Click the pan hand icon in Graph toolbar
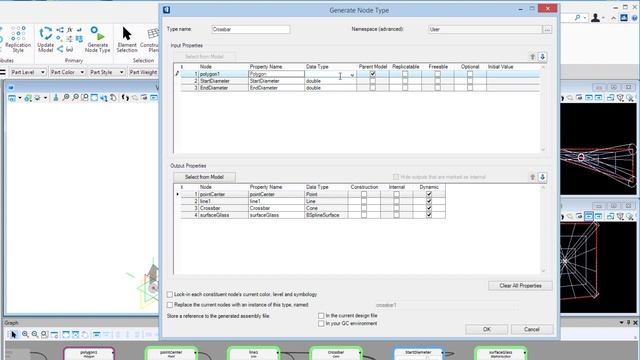This screenshot has height=360, width=640. click(x=85, y=335)
